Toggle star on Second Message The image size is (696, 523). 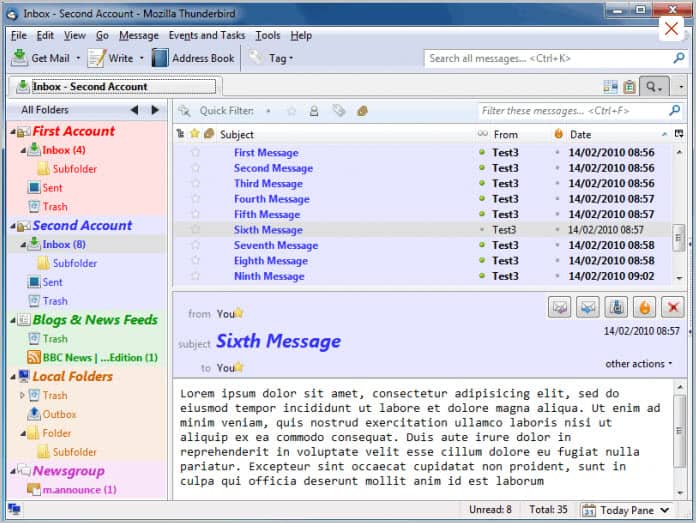click(x=195, y=168)
